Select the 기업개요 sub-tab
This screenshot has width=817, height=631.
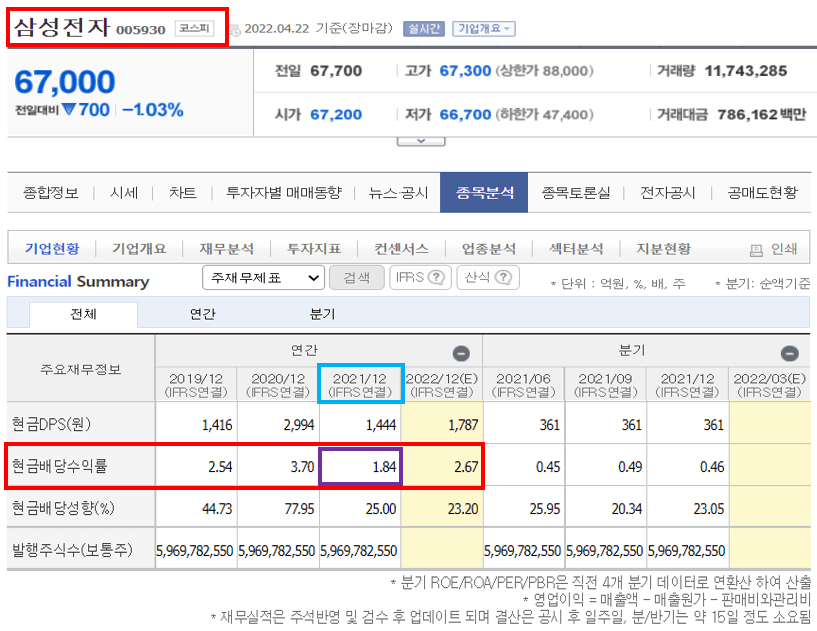pyautogui.click(x=139, y=249)
